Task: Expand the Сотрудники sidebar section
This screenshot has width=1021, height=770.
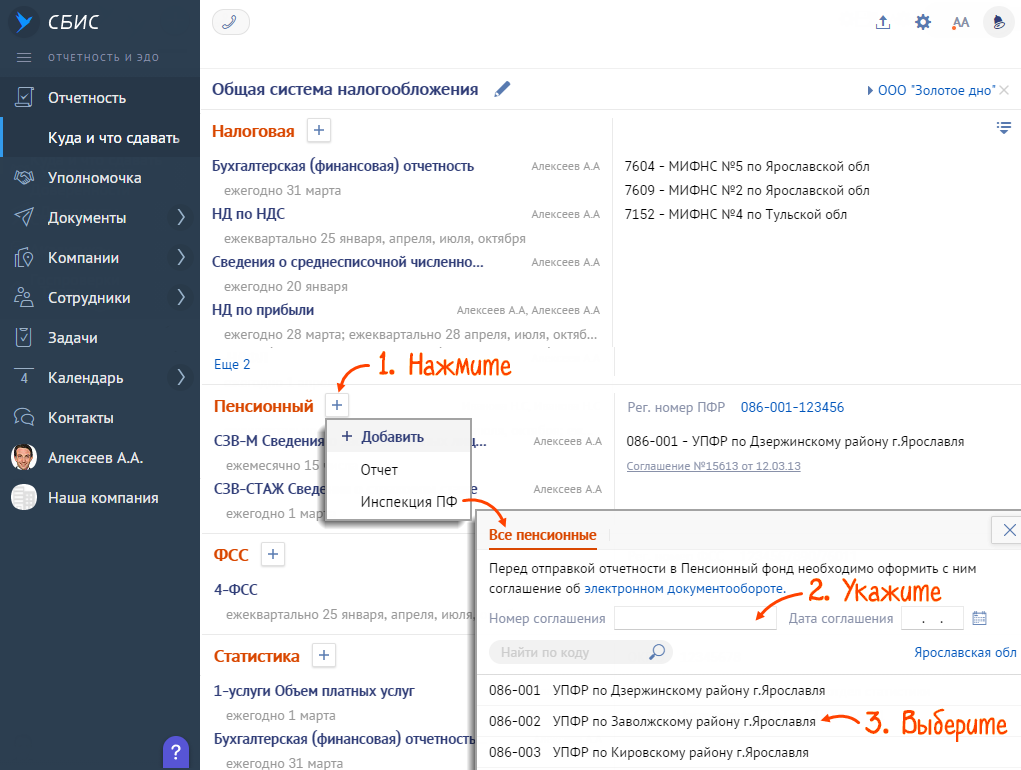Action: pyautogui.click(x=181, y=297)
